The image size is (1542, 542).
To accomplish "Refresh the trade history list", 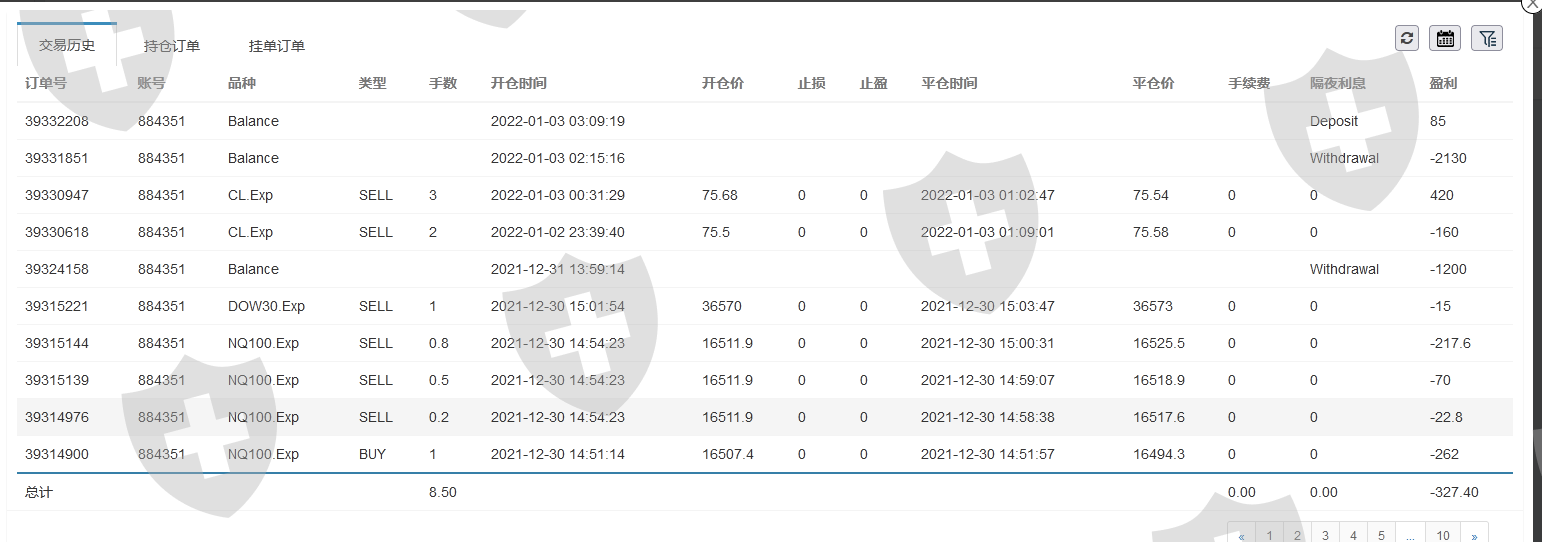I will 1407,38.
